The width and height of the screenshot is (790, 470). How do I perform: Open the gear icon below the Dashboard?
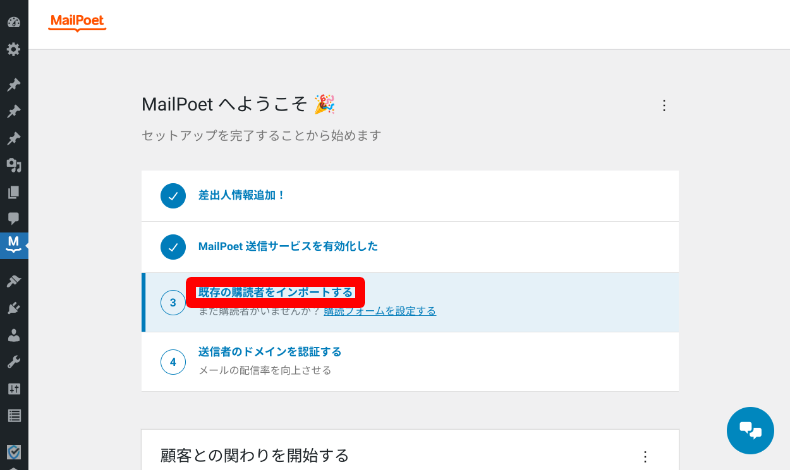coord(14,49)
